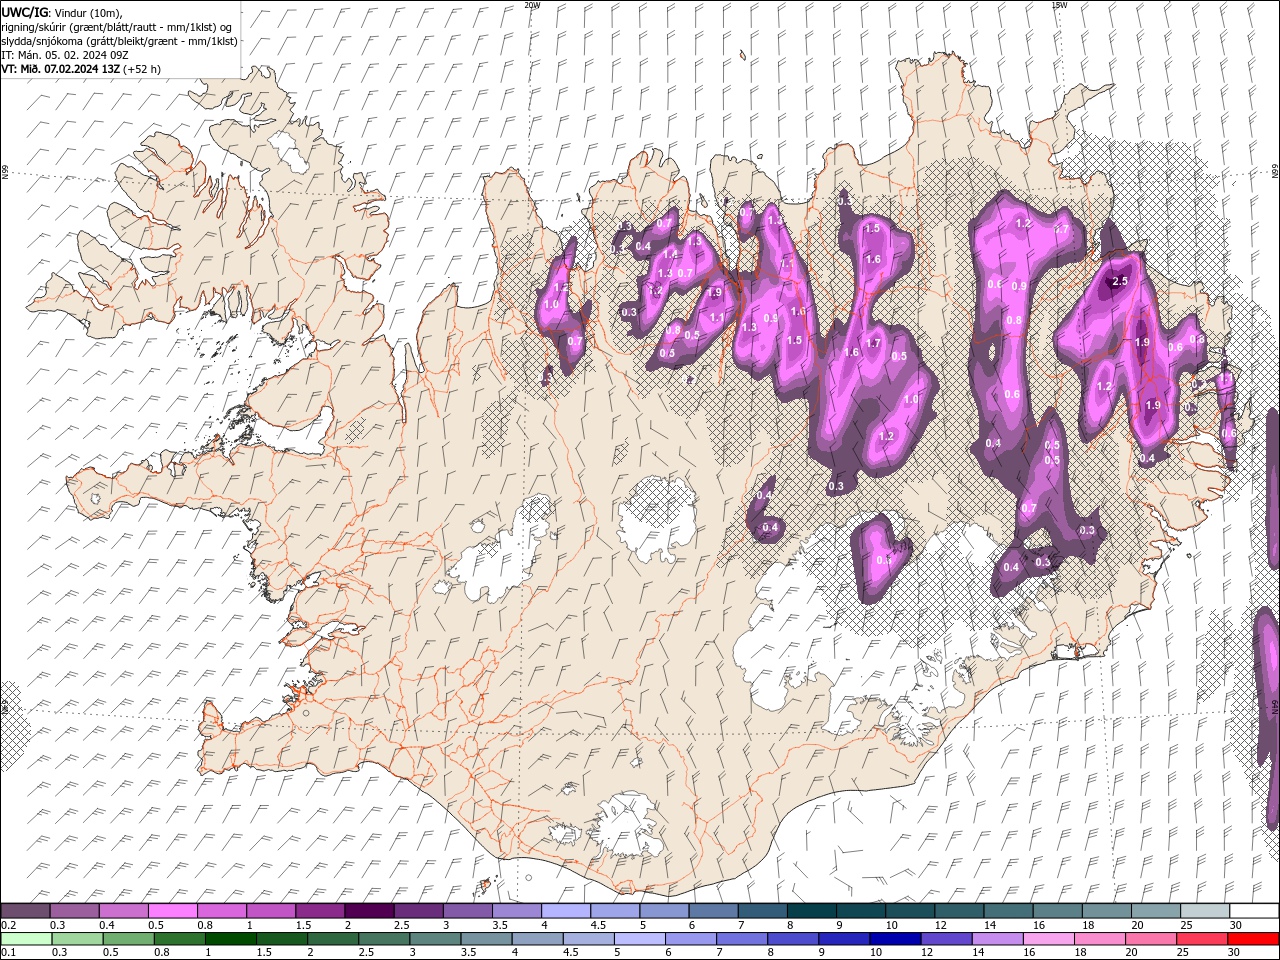Select the white 30 swatch in the upper legend row

tap(1254, 911)
